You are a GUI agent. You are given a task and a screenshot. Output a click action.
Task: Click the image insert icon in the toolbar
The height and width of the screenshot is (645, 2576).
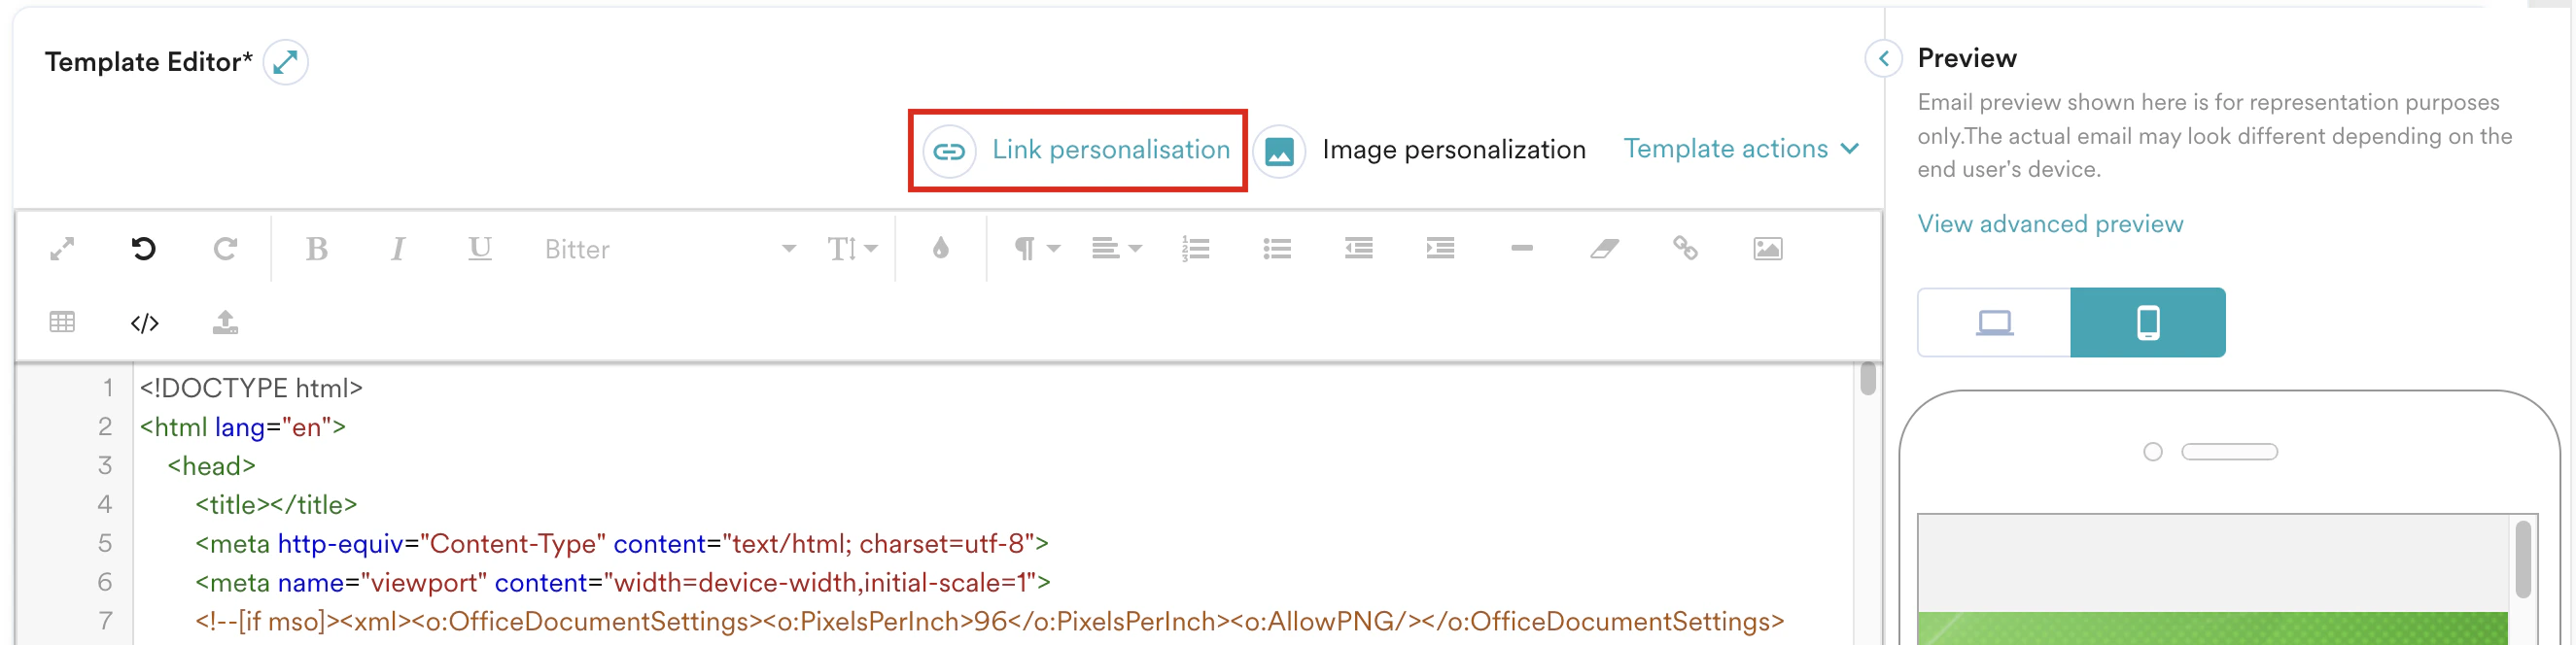(x=1768, y=249)
